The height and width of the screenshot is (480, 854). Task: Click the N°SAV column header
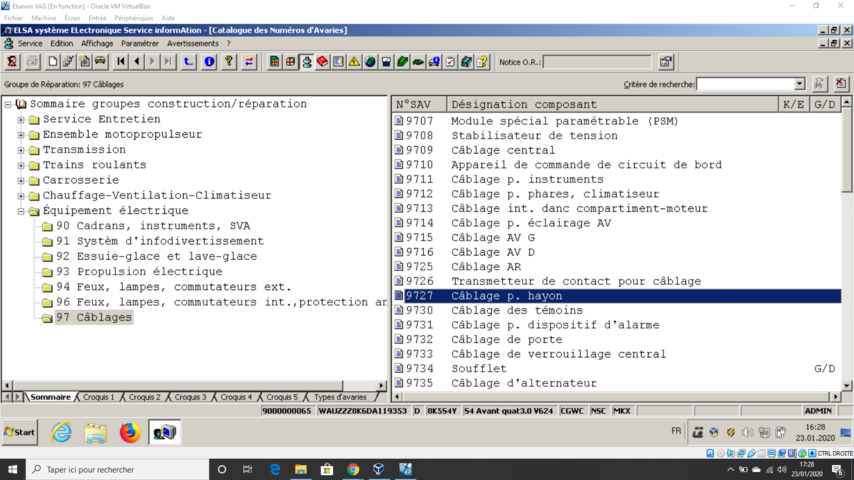(x=419, y=105)
